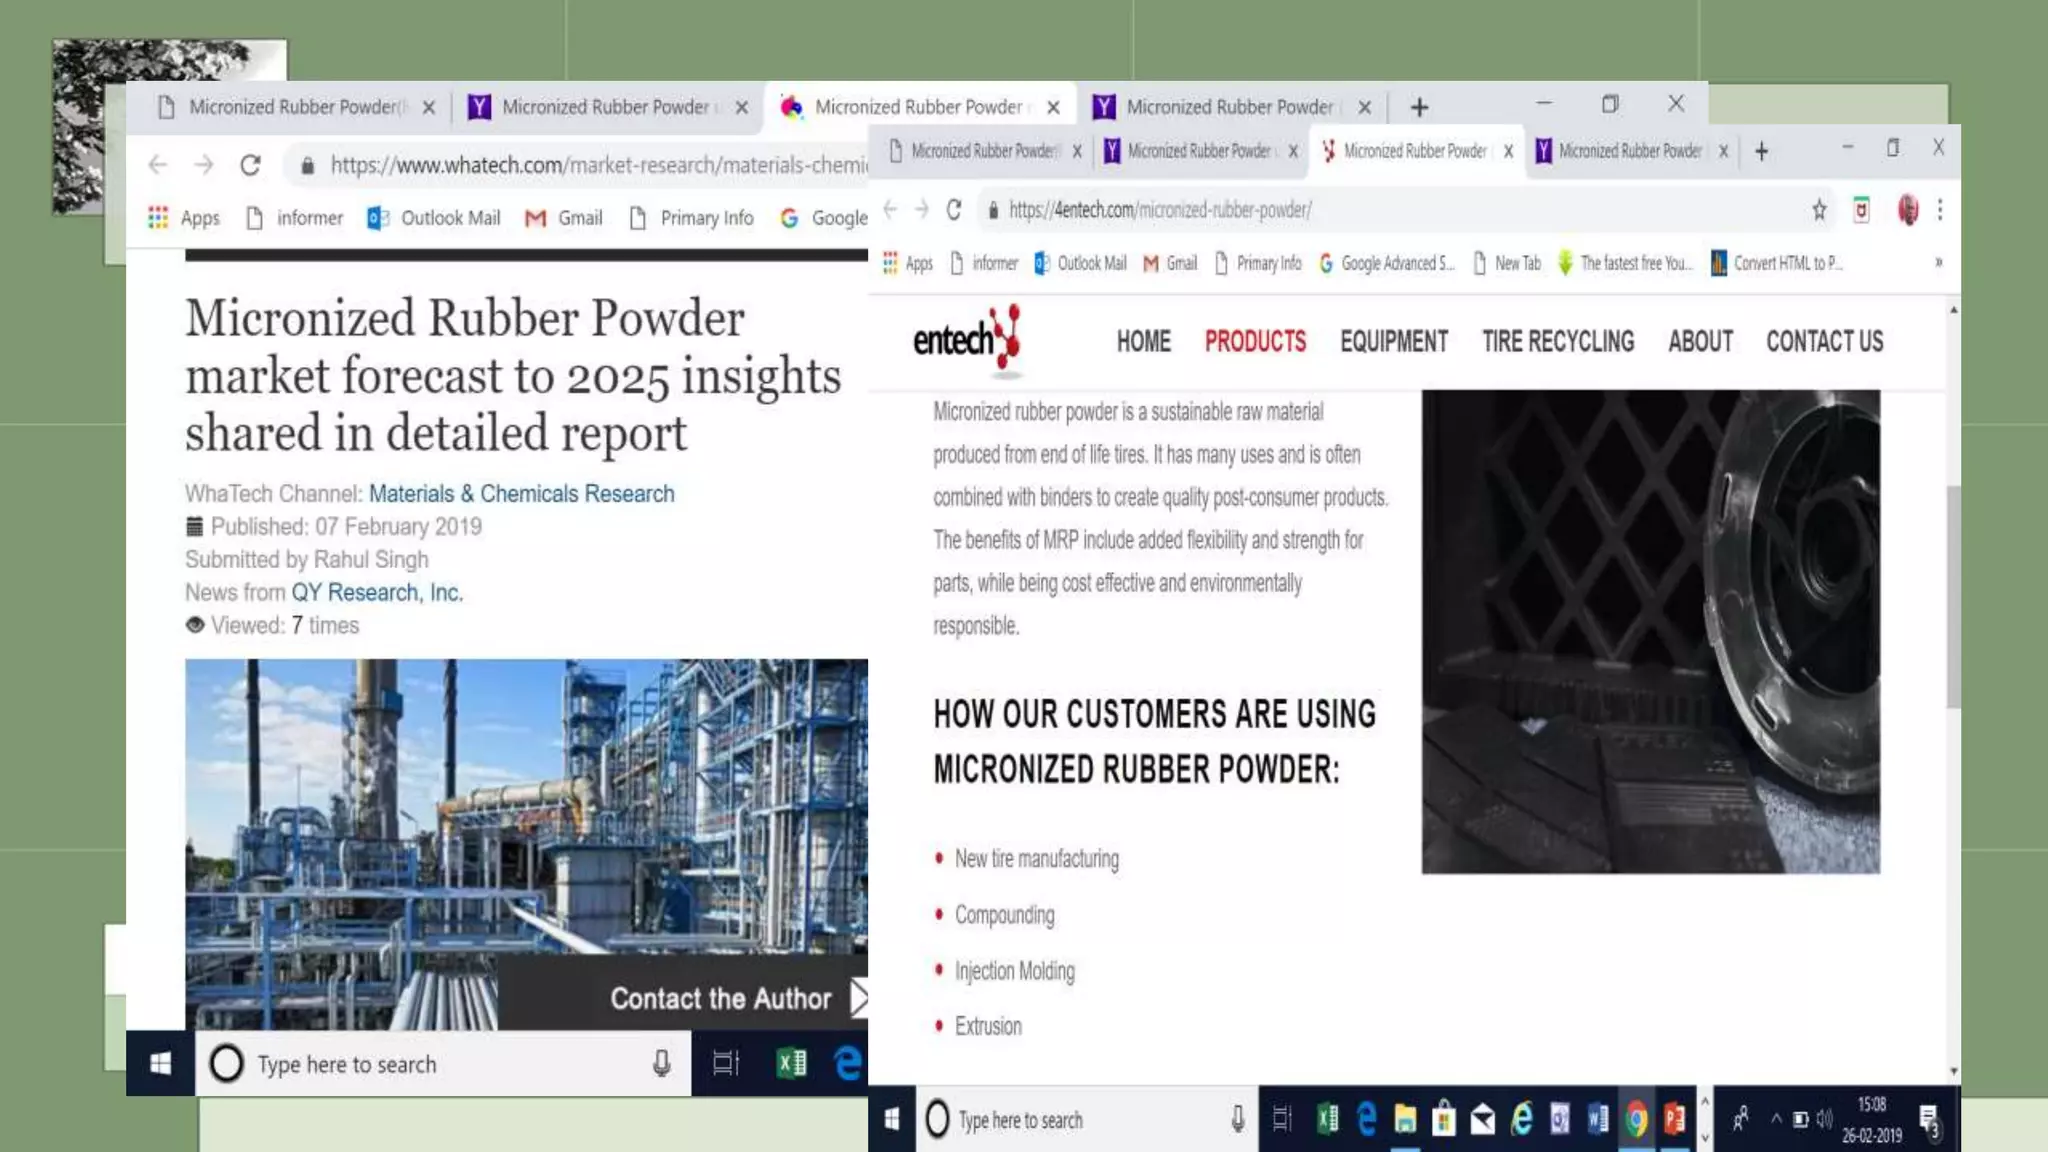Open the Microsoft Store taskbar icon
The height and width of the screenshot is (1152, 2048).
1444,1120
